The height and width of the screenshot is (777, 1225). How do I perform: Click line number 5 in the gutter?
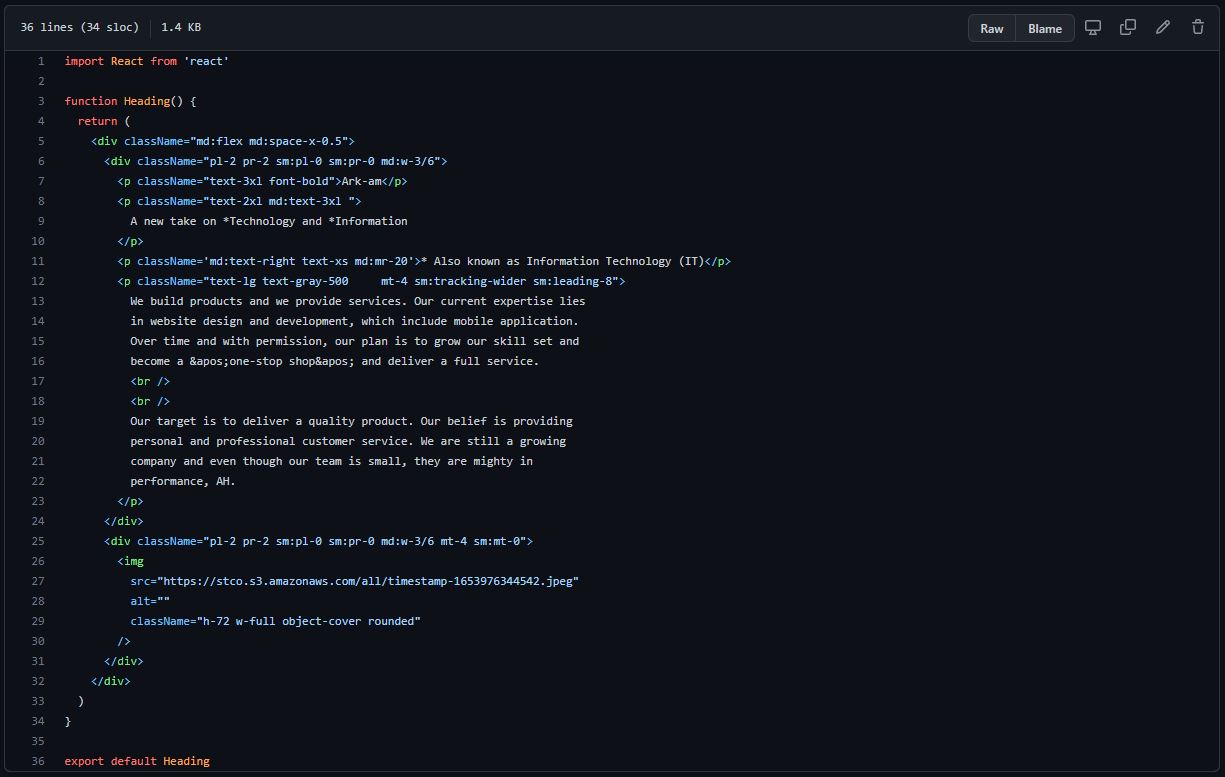(40, 141)
